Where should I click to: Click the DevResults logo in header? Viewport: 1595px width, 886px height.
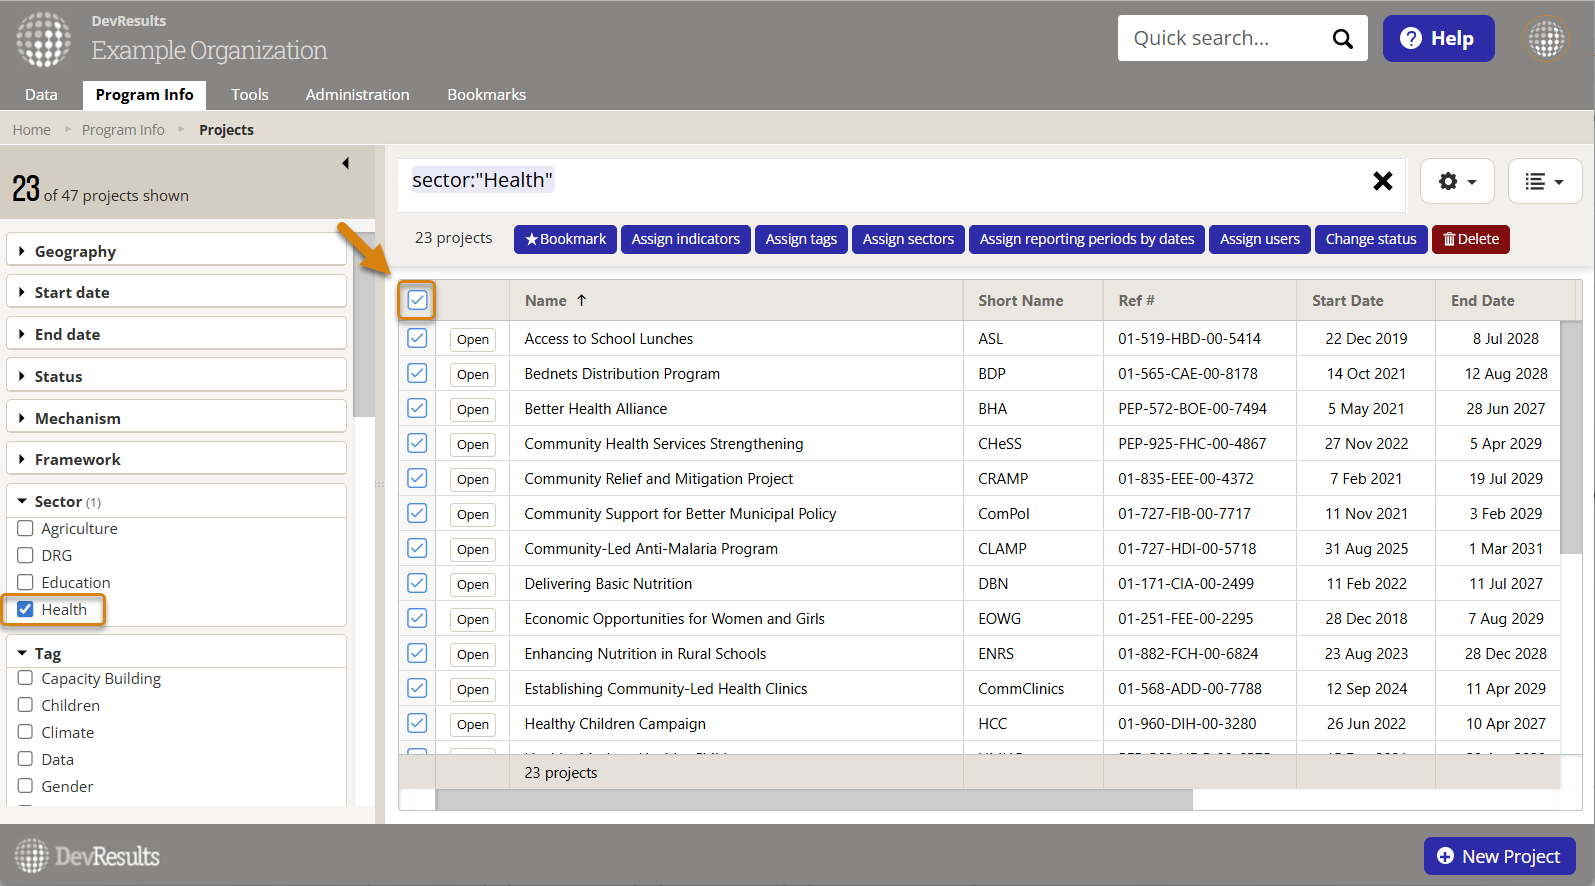pos(43,39)
